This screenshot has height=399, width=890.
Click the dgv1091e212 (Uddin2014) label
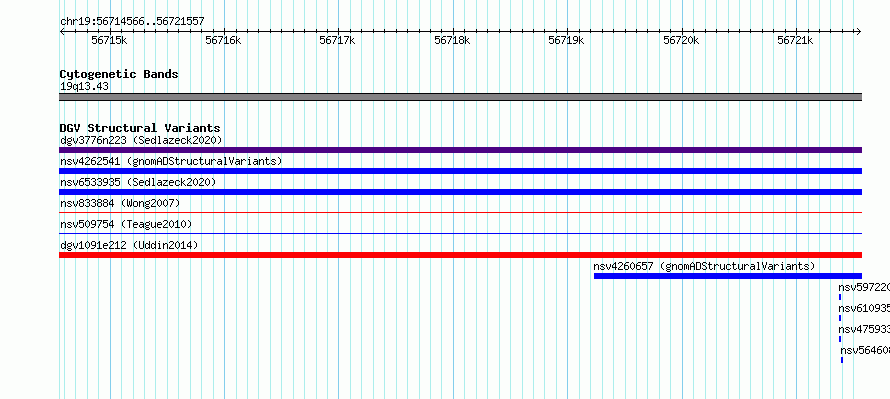[x=129, y=245]
